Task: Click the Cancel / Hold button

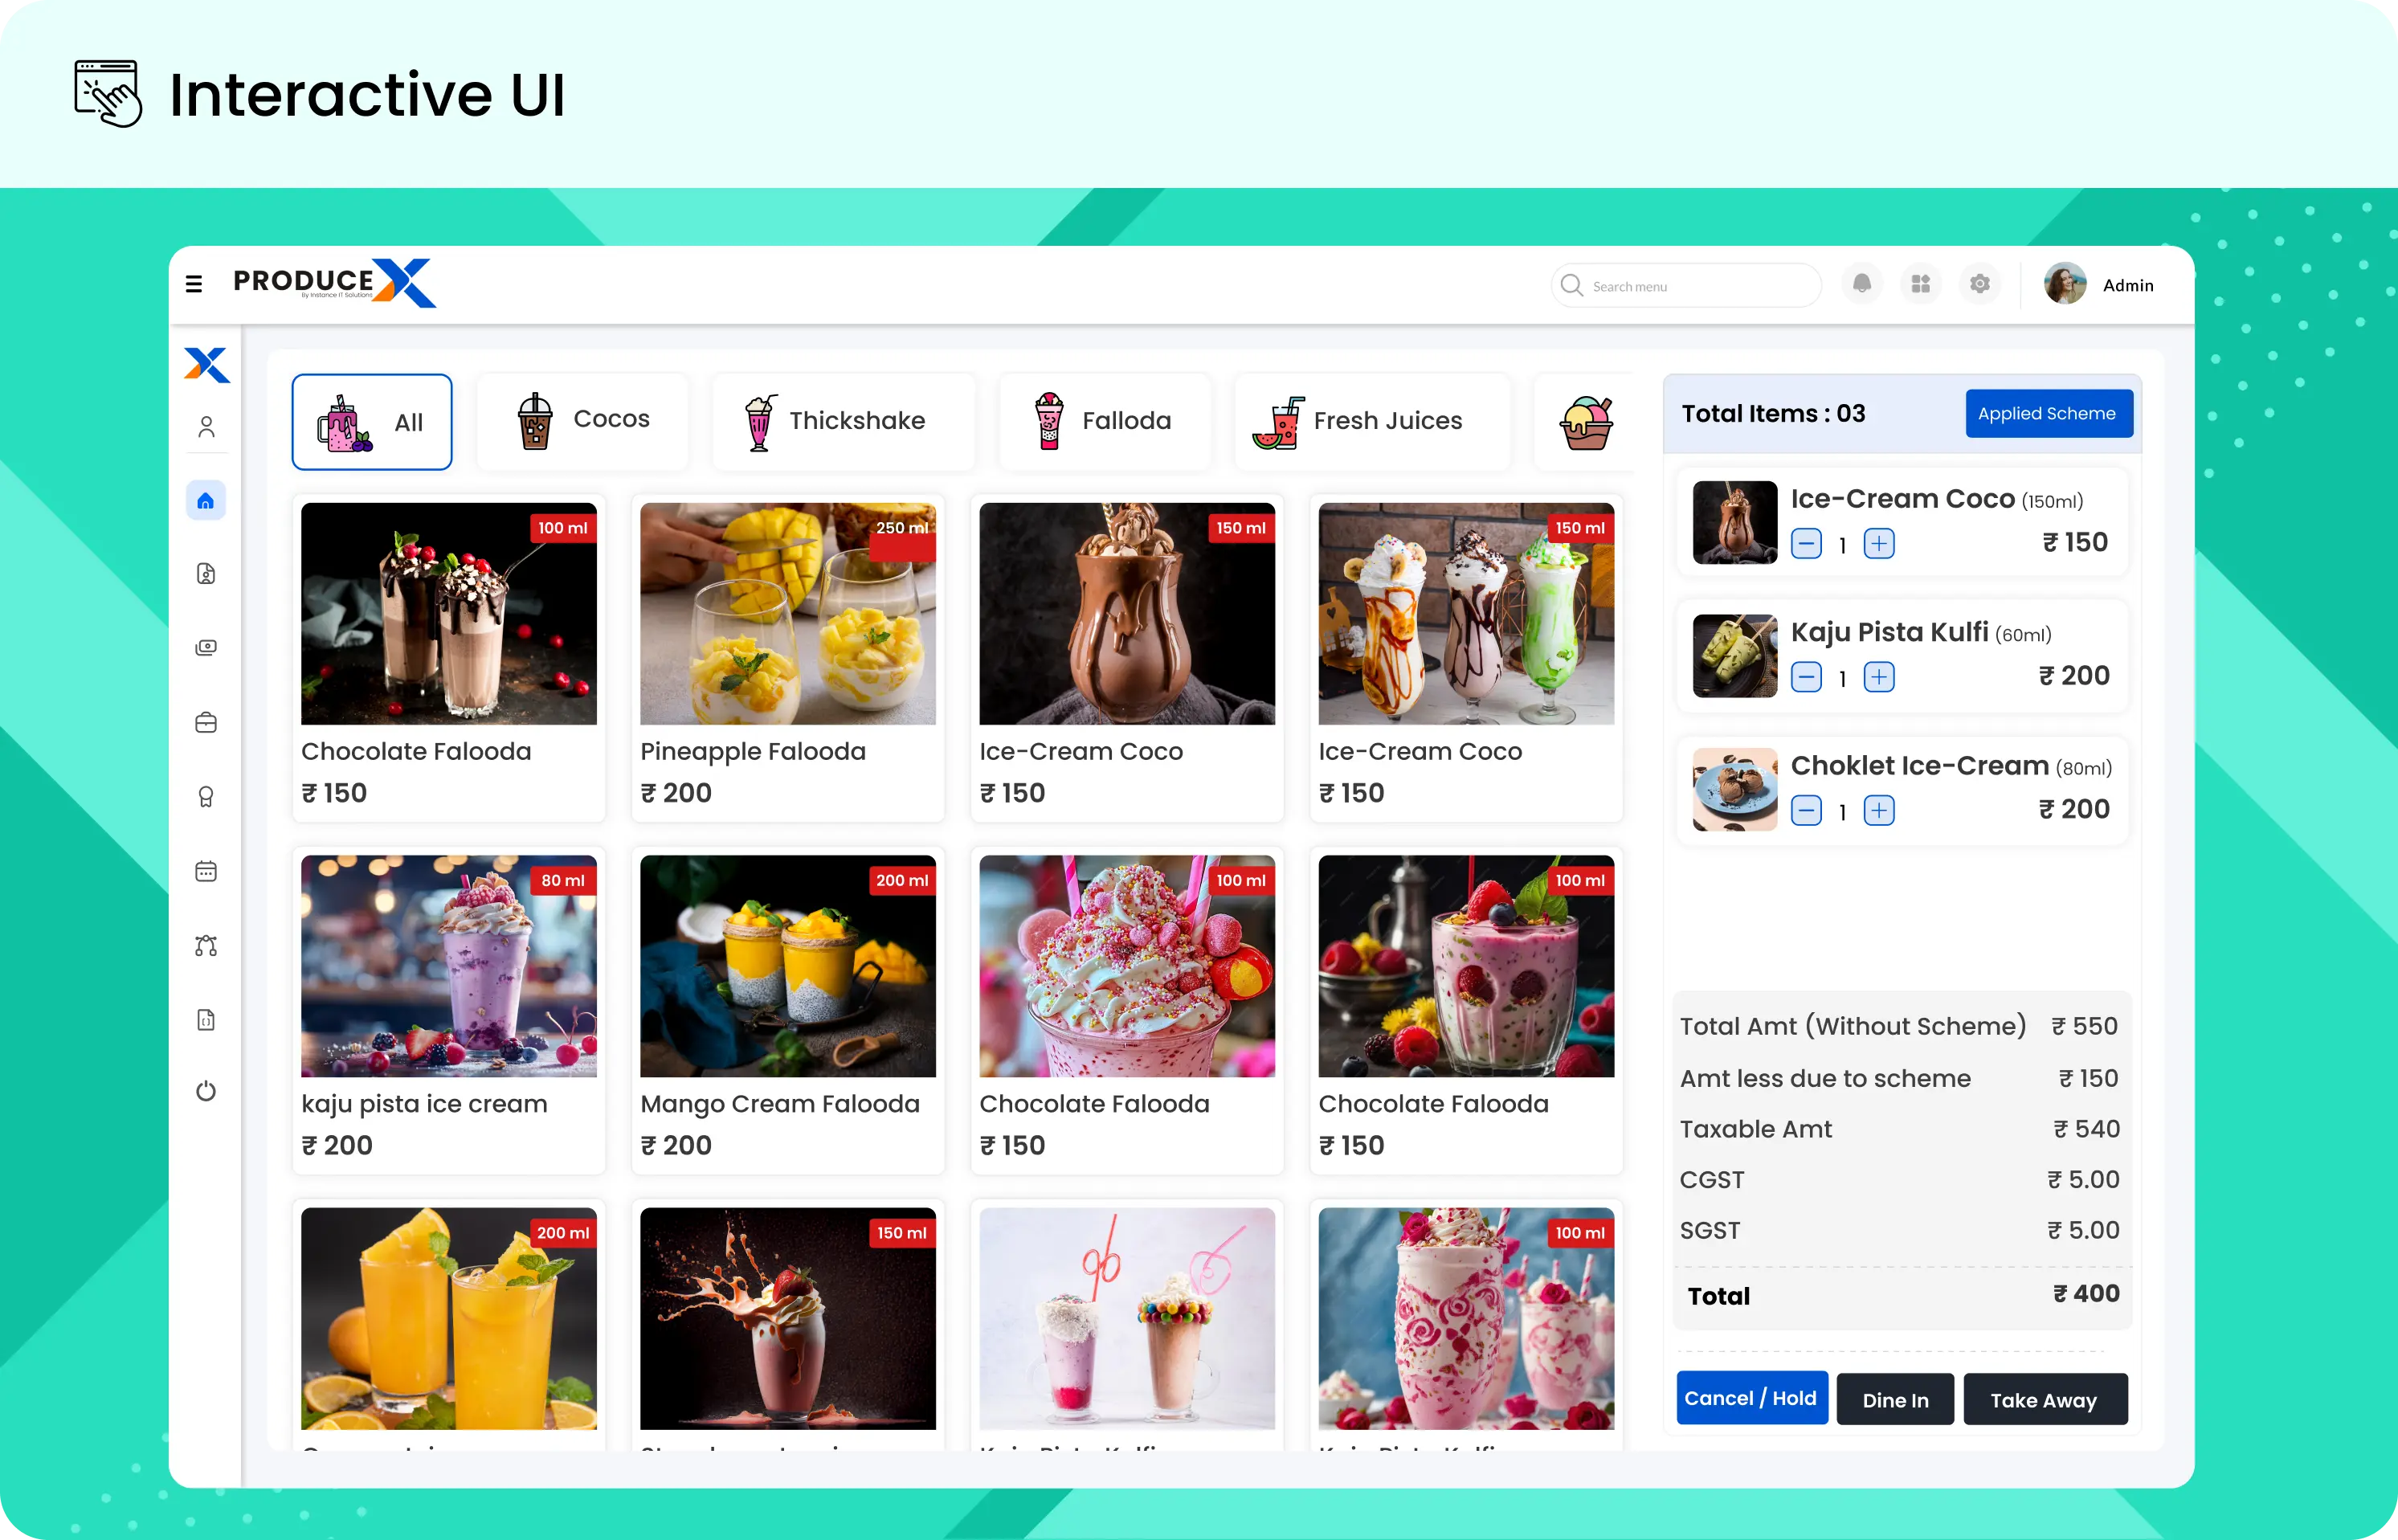Action: tap(1752, 1398)
